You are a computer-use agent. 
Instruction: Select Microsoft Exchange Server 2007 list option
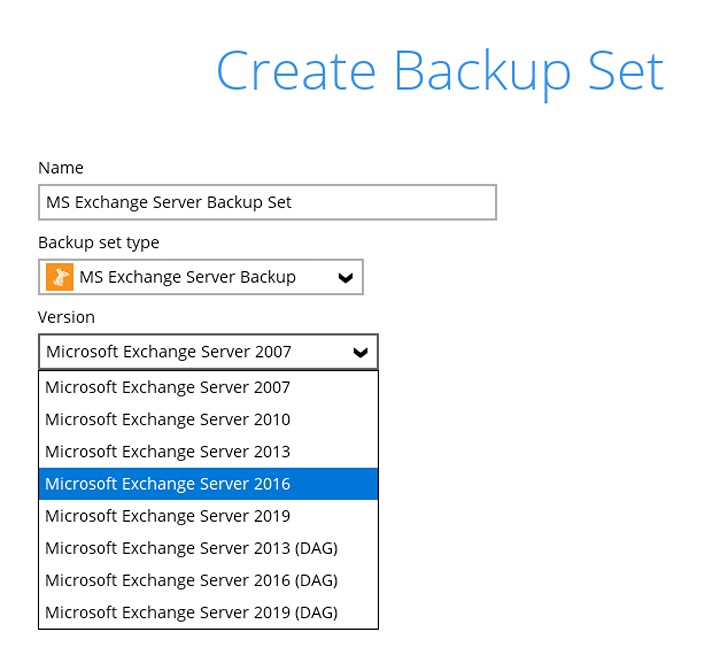[168, 388]
